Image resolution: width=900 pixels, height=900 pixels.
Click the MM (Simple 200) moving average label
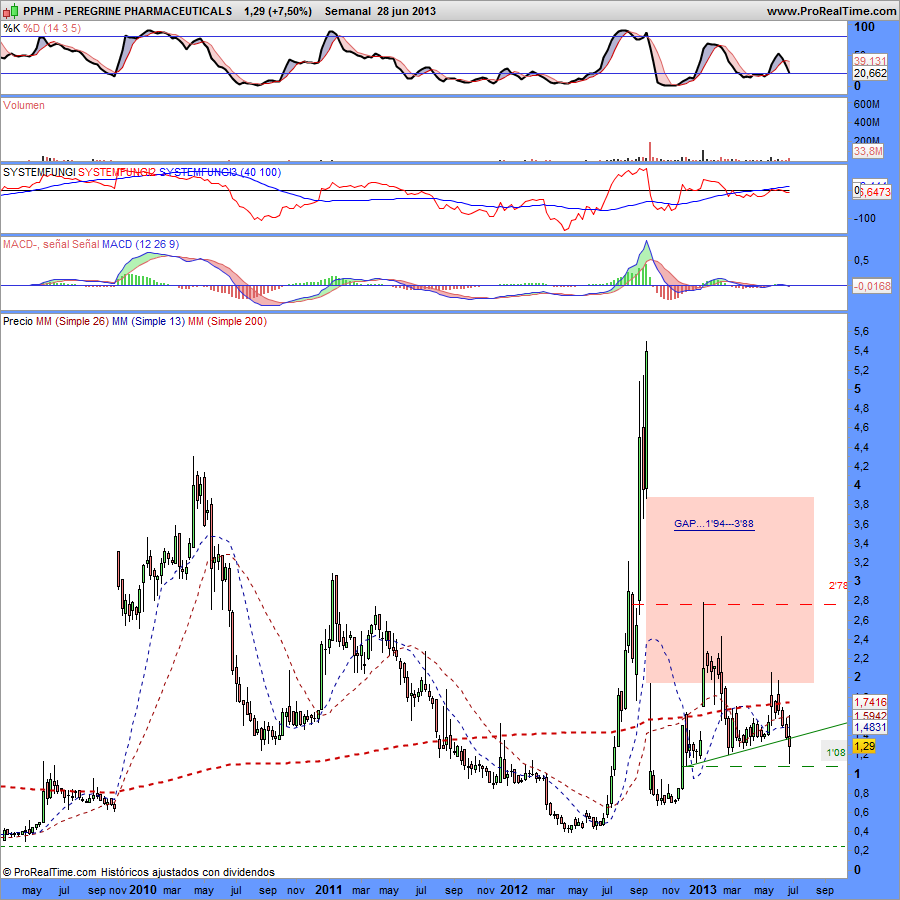pos(227,321)
